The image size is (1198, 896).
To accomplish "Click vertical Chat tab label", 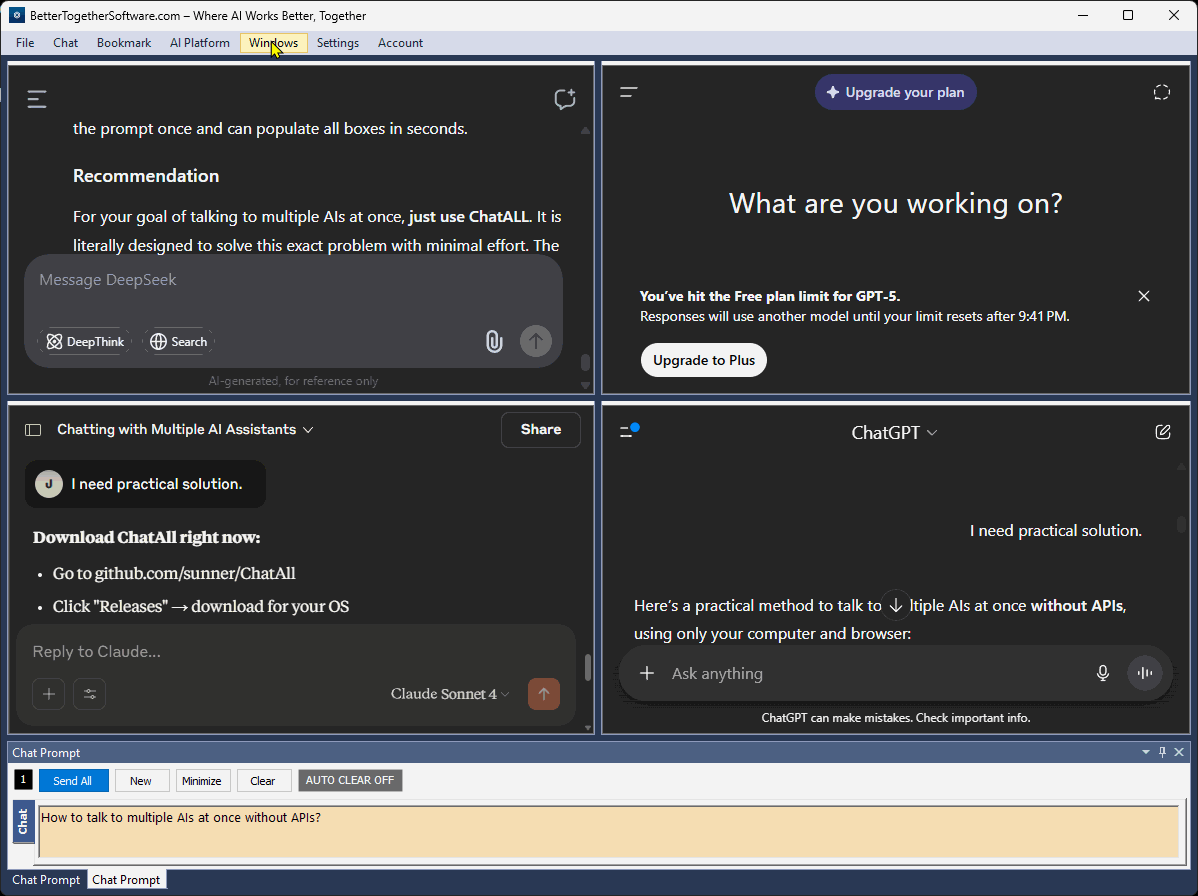I will (24, 821).
